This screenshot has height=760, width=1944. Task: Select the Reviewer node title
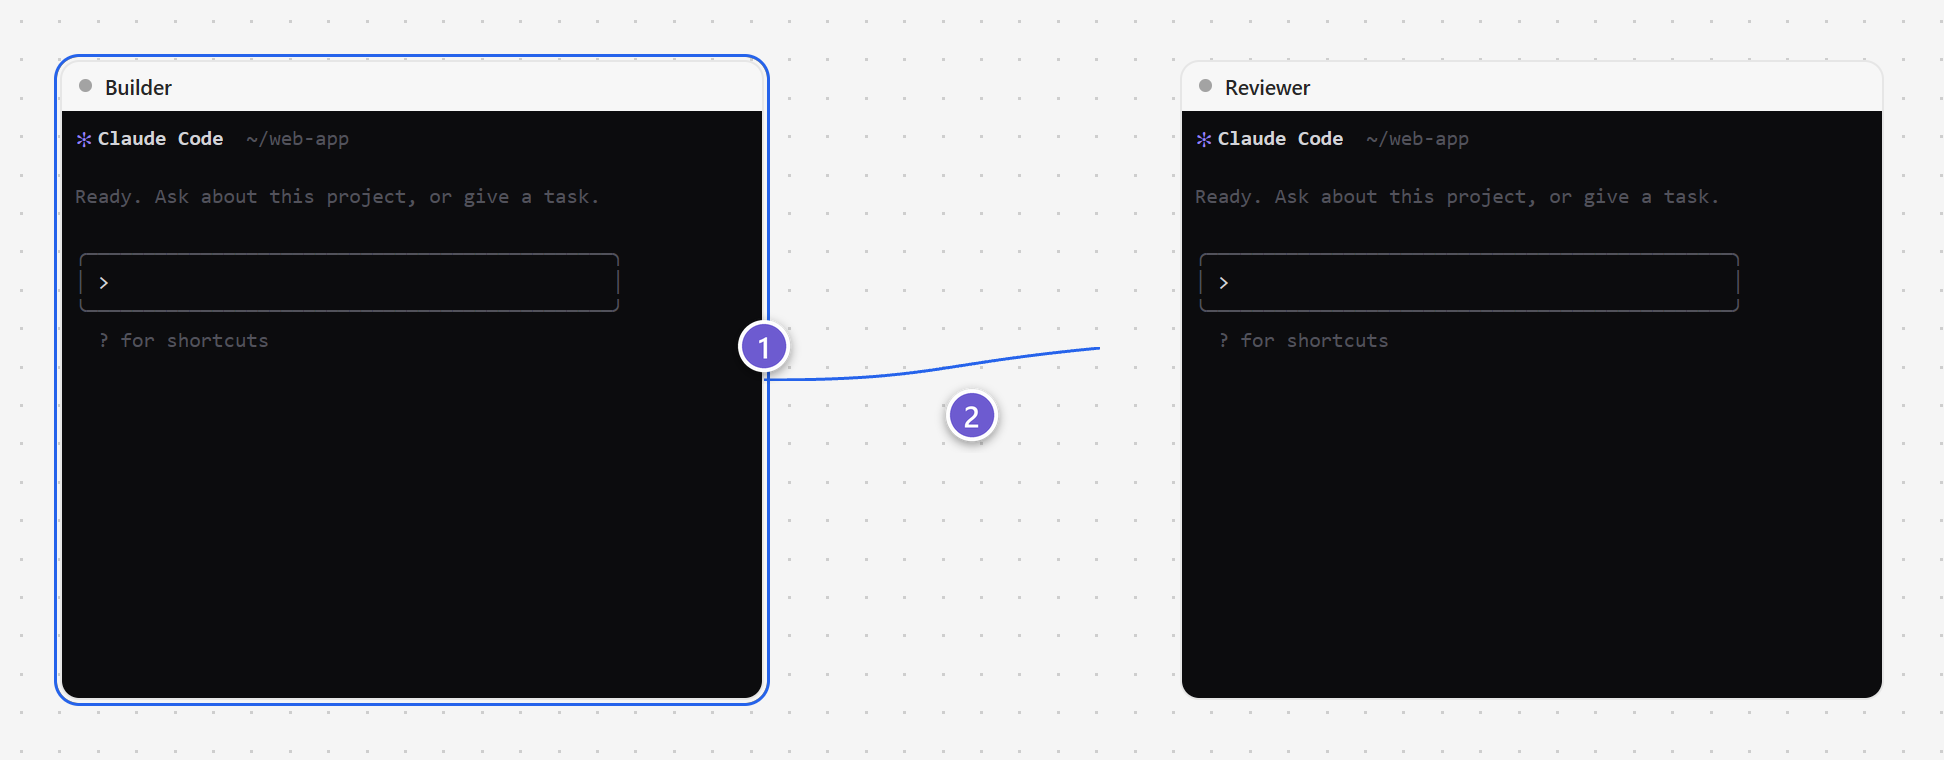pyautogui.click(x=1267, y=88)
